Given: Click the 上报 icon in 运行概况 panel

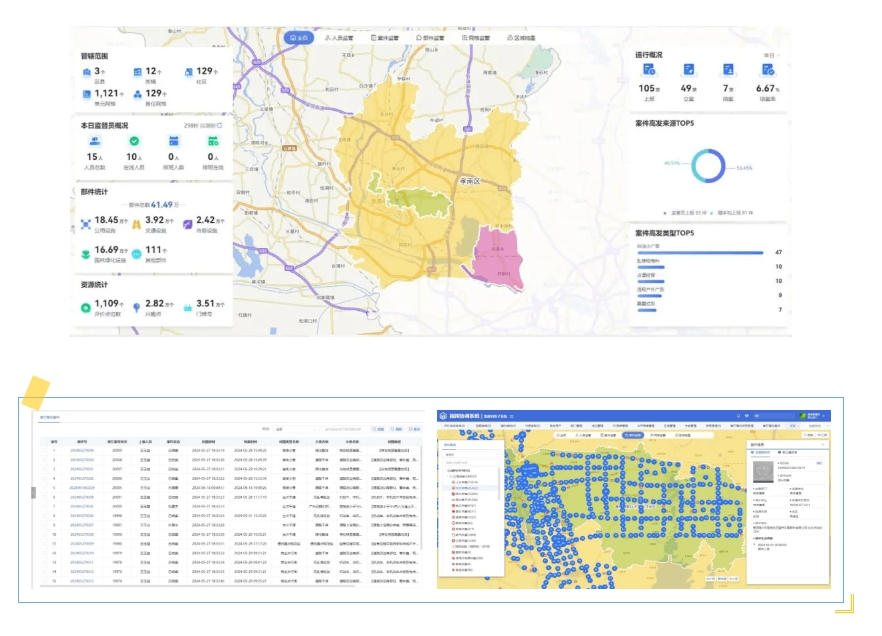Looking at the screenshot, I should pos(649,70).
